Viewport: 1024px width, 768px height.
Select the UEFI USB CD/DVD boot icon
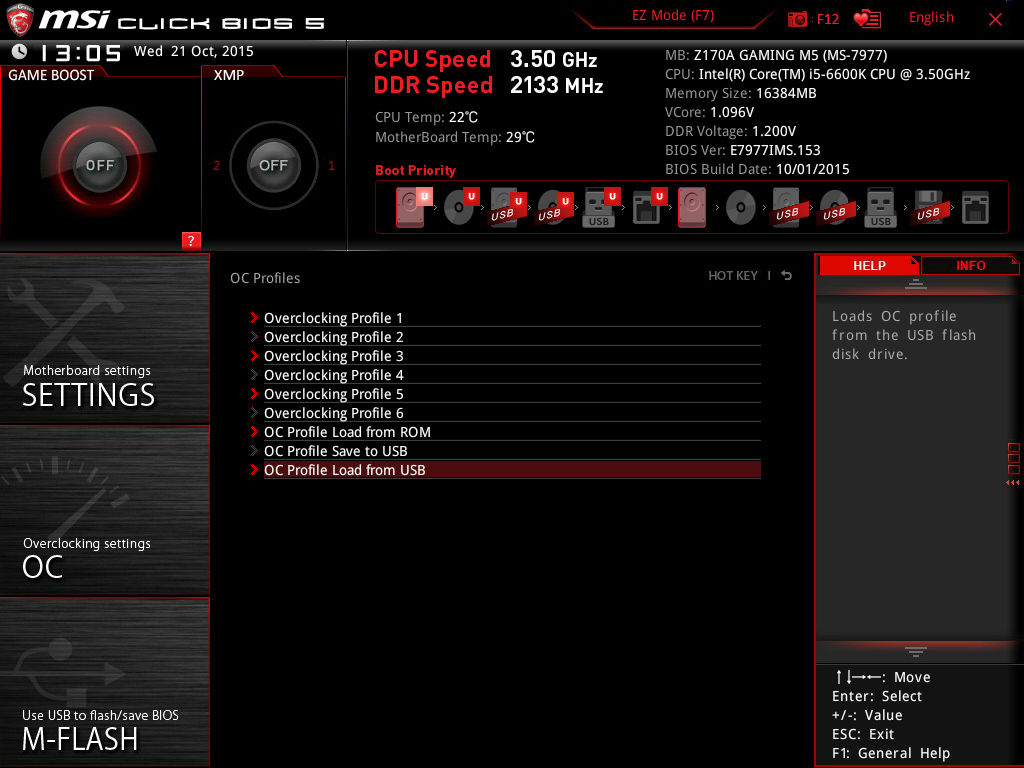(x=555, y=207)
